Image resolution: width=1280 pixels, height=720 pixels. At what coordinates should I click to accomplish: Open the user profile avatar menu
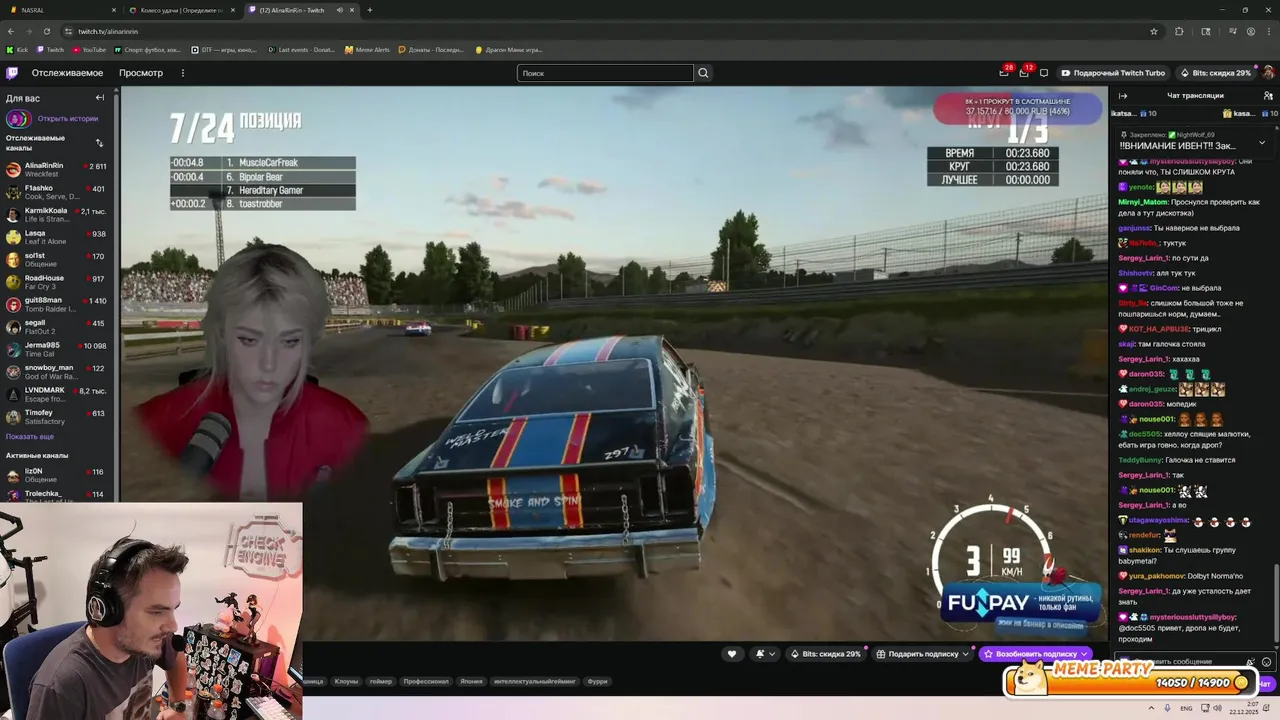[1268, 73]
